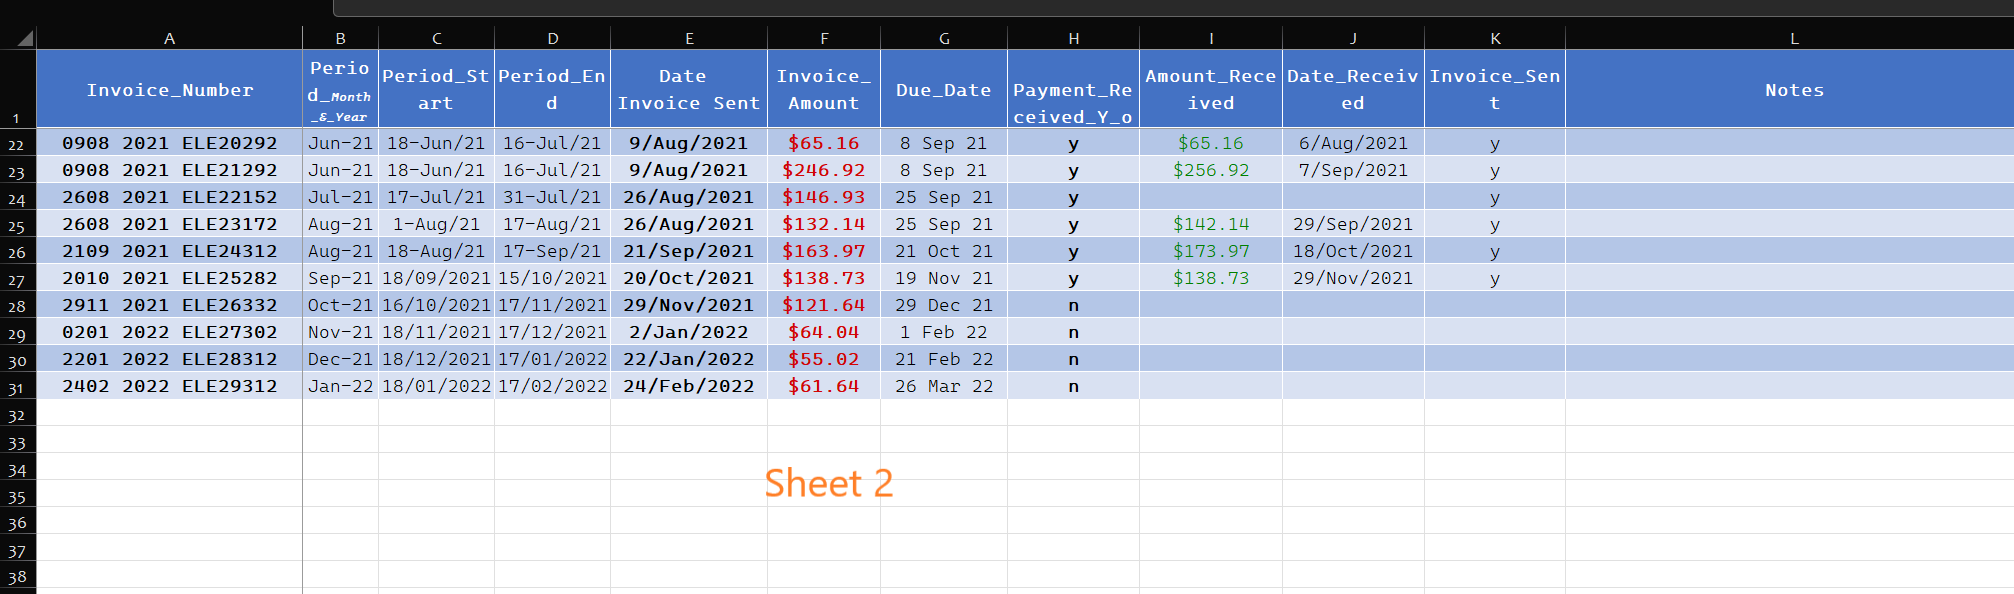Click the 21 Oct 21 due date cell
This screenshot has width=2014, height=594.
point(944,251)
